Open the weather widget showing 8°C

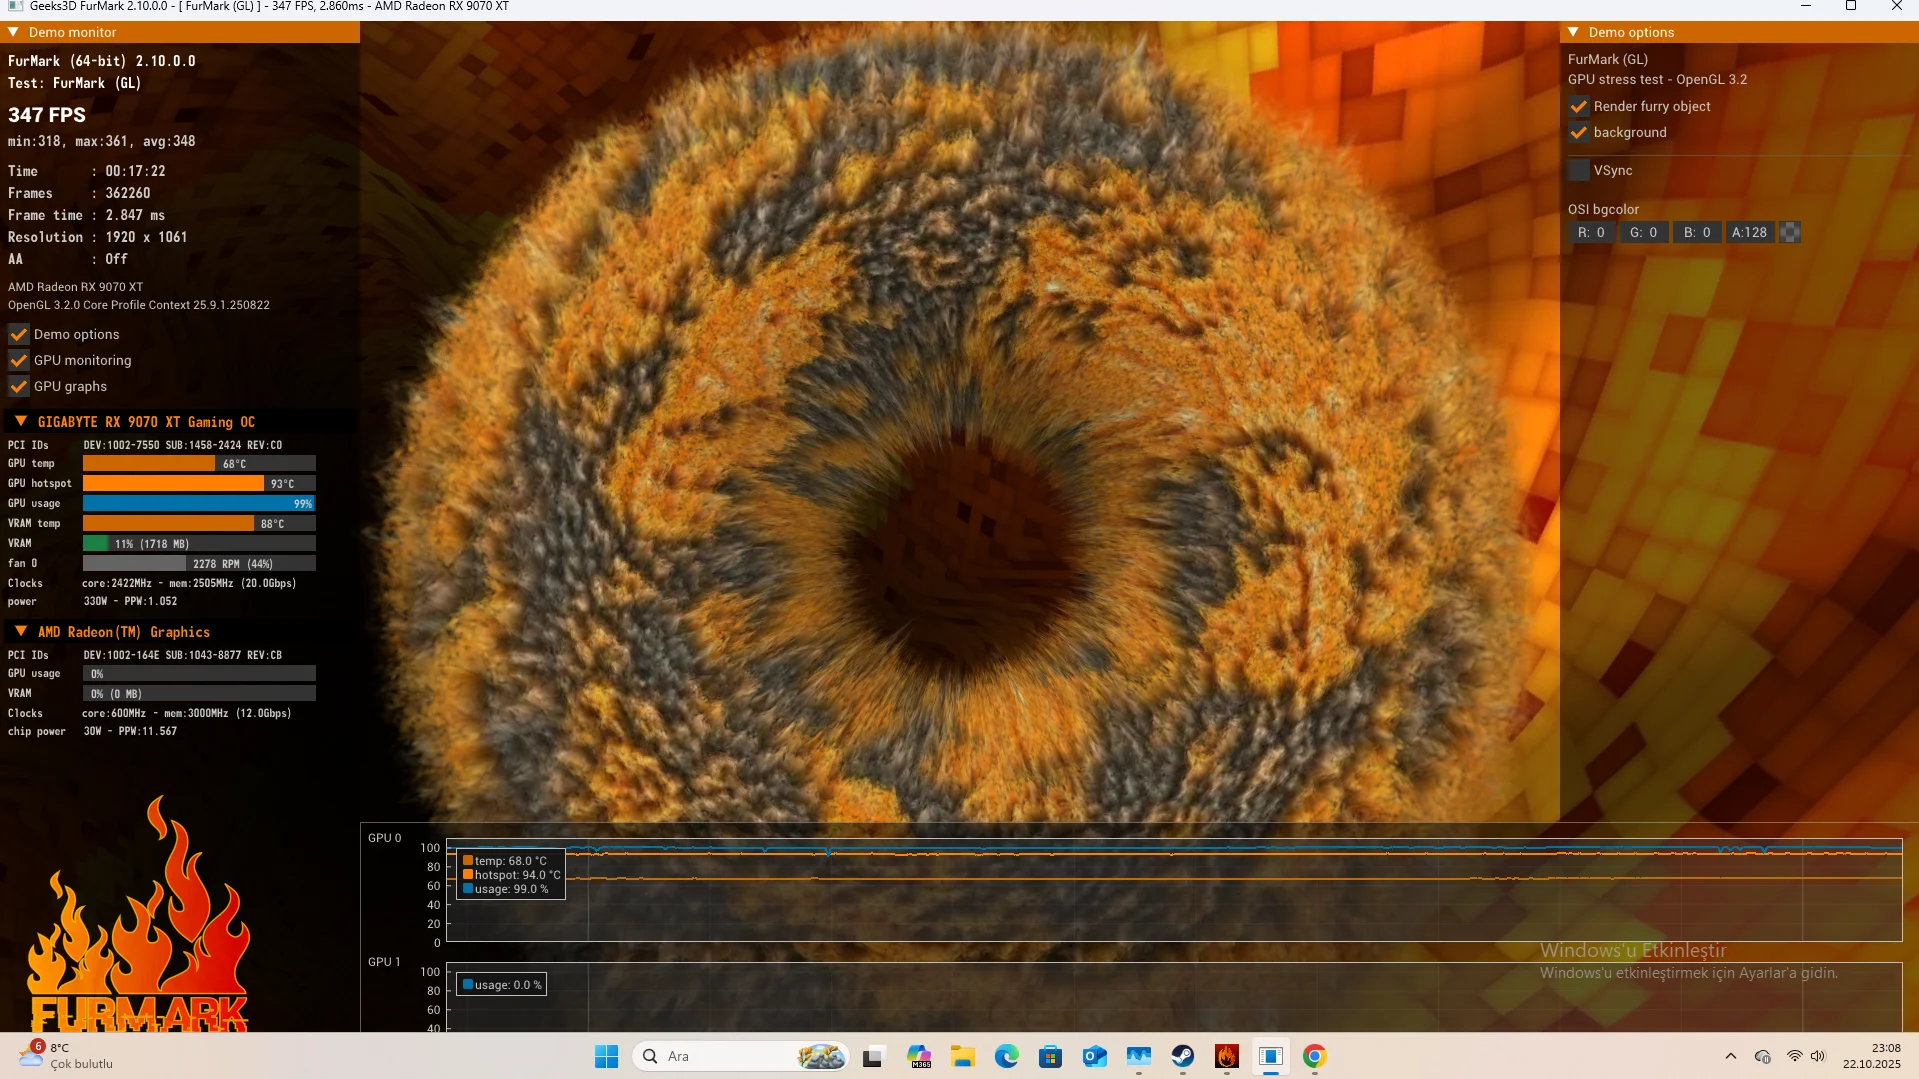pos(66,1055)
